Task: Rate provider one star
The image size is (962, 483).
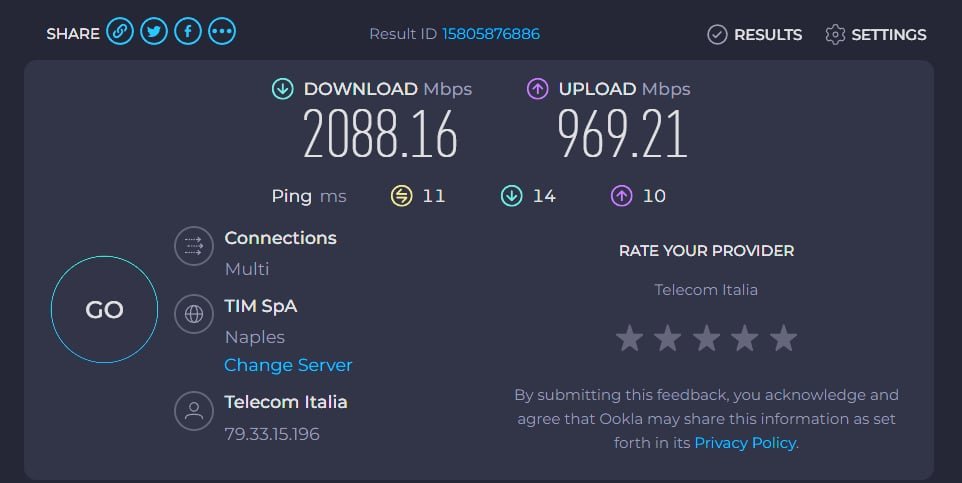Action: click(x=629, y=338)
